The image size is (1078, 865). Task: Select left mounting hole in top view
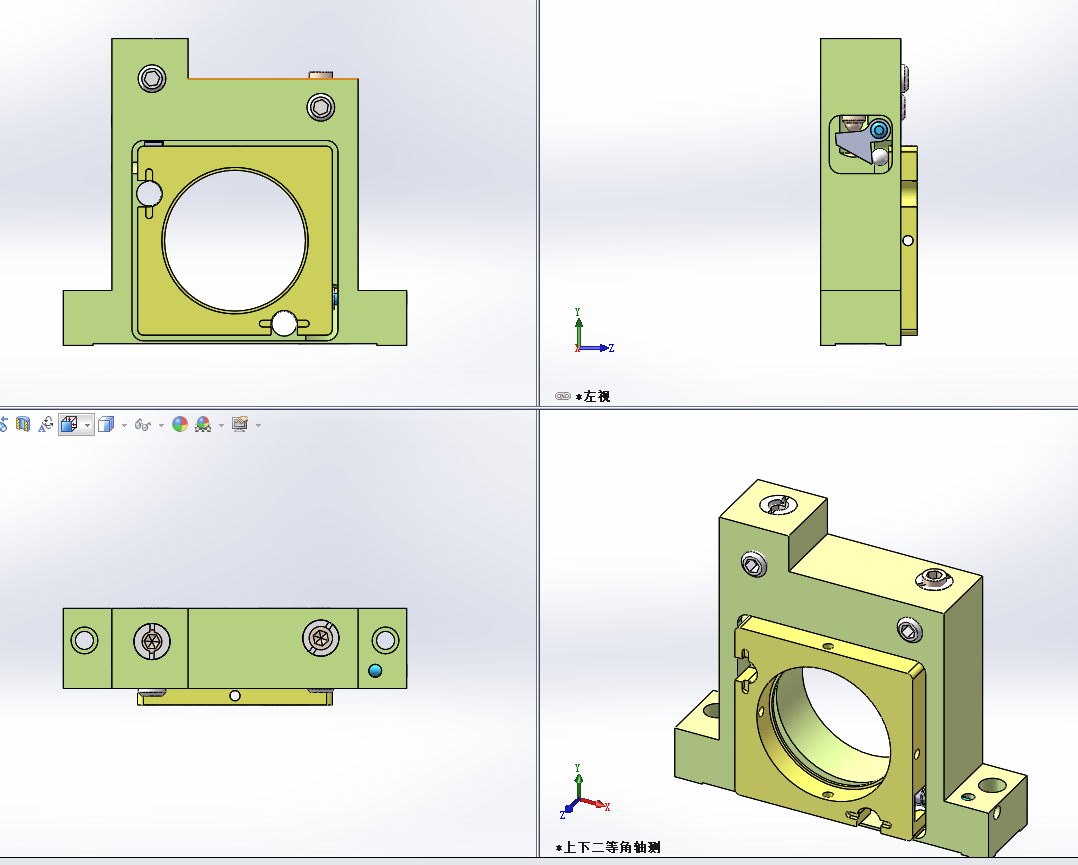[85, 640]
